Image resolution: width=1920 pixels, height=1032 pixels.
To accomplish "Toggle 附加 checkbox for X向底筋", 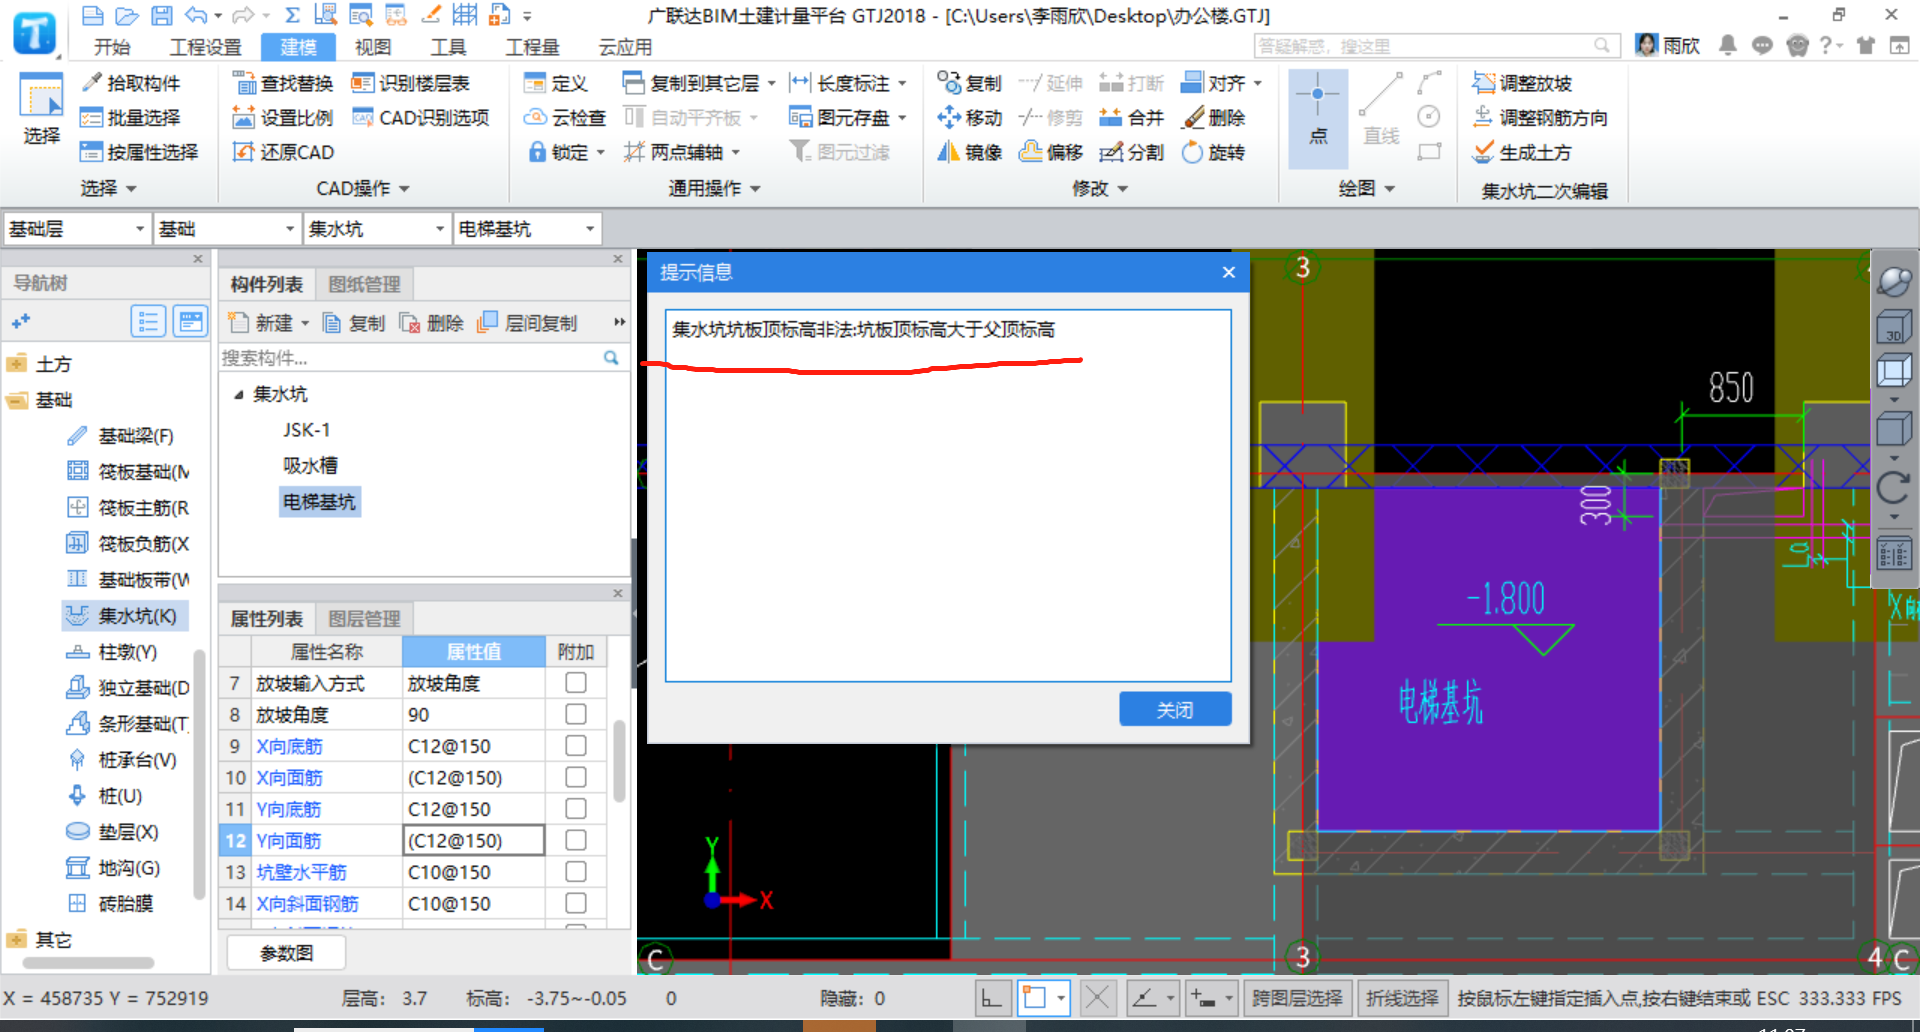I will click(x=576, y=746).
